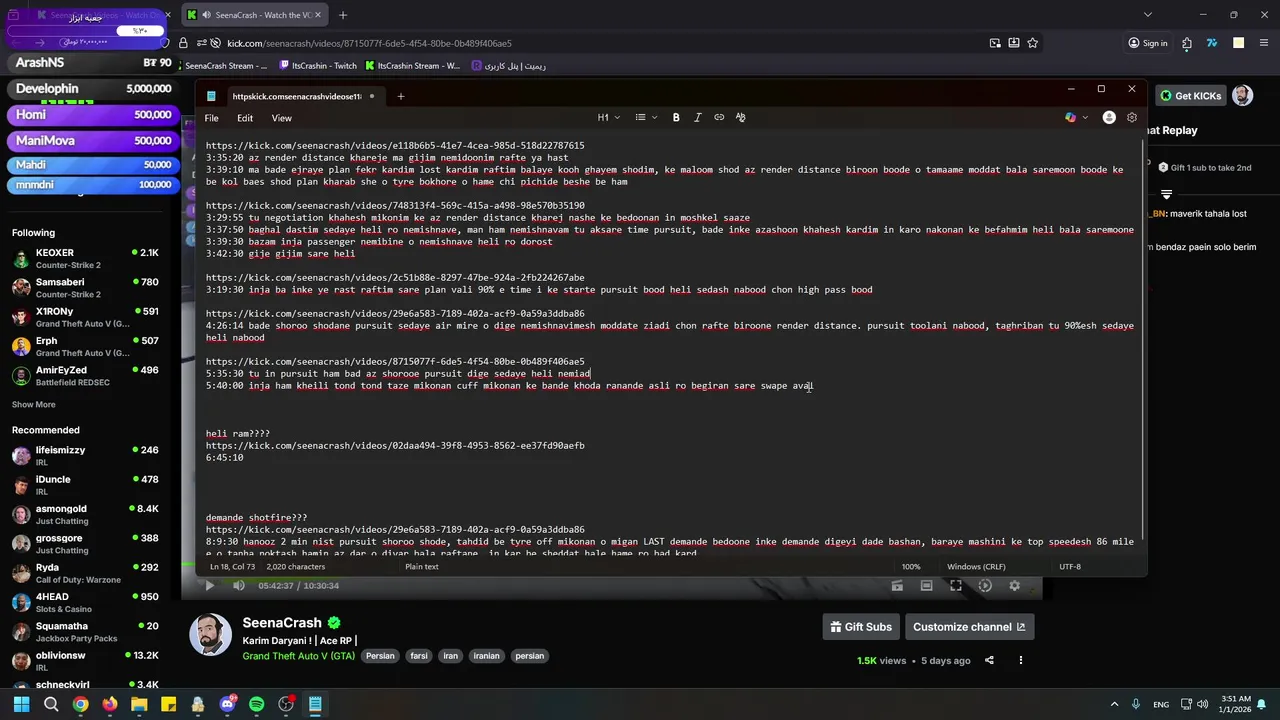Close the SeenaCrash browser tab

[x=317, y=15]
